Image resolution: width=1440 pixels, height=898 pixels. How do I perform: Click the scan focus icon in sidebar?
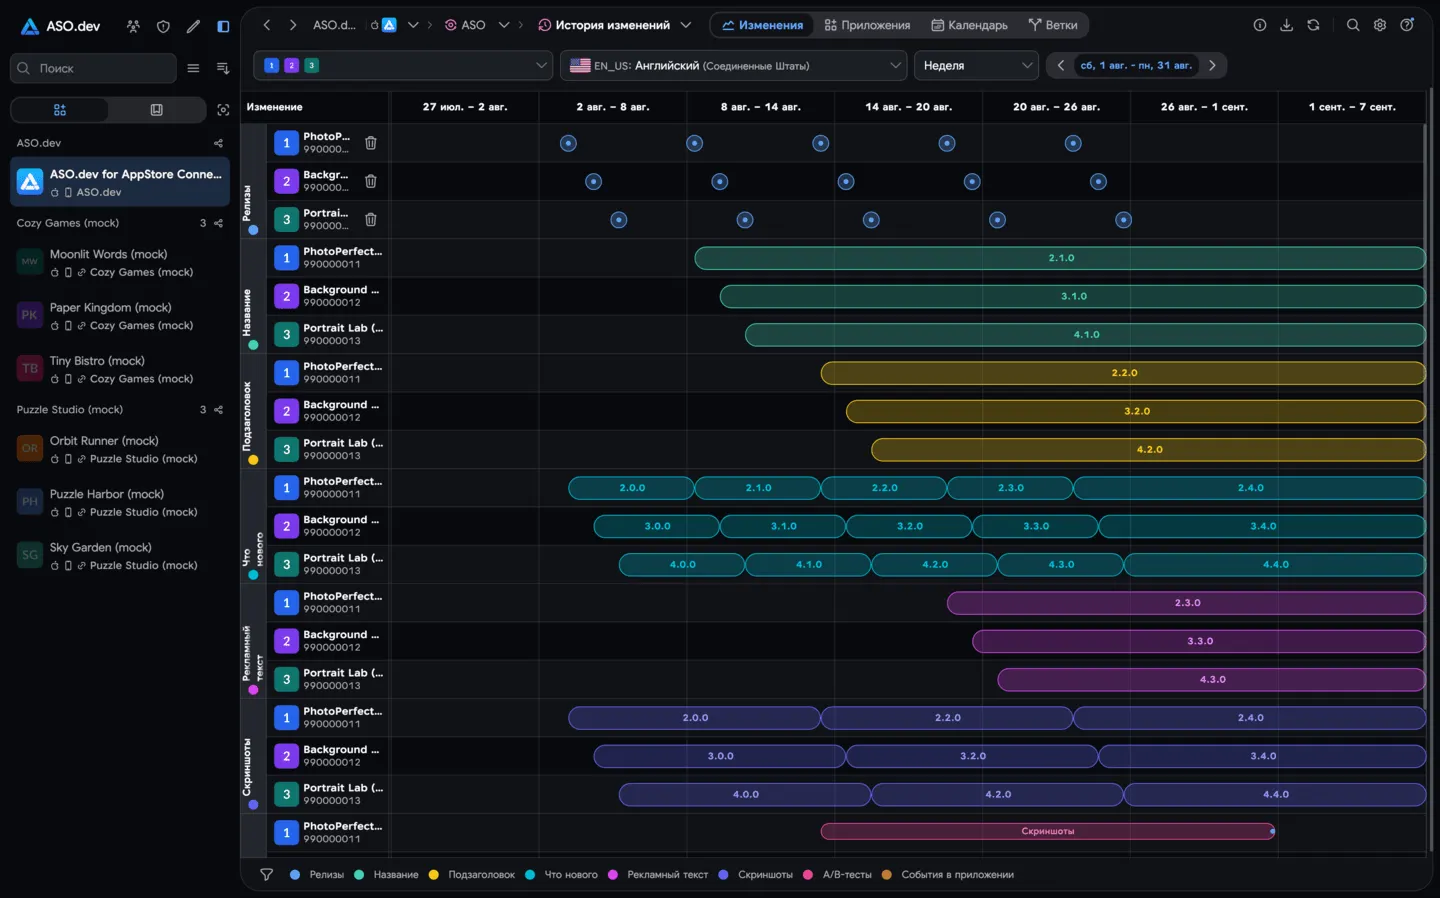point(223,110)
